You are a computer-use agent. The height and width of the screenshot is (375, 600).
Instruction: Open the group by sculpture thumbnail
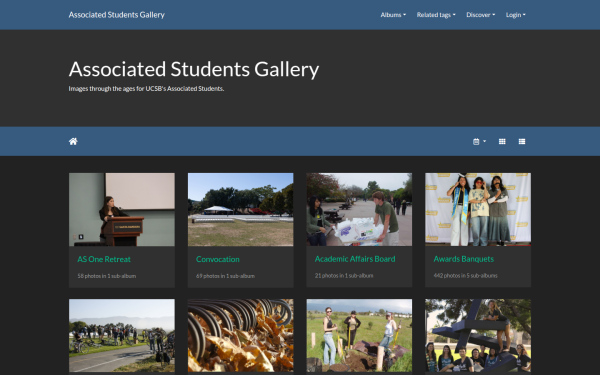pyautogui.click(x=478, y=336)
